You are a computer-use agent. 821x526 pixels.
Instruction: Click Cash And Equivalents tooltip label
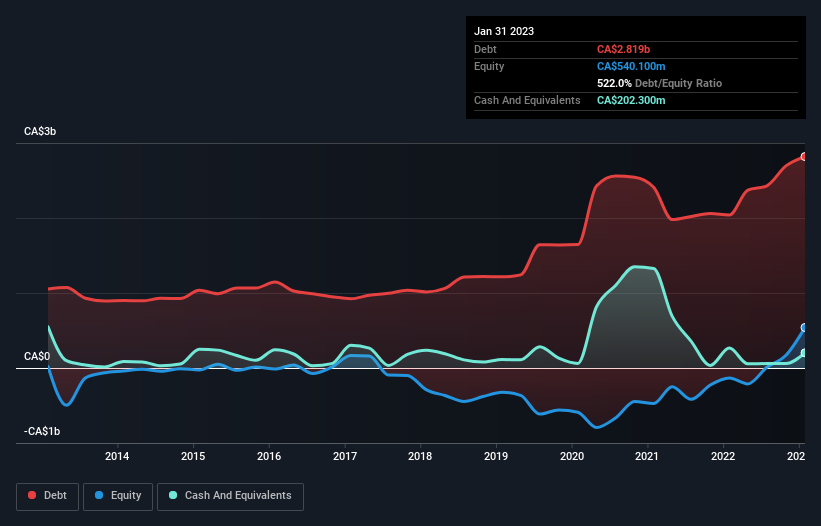(x=527, y=100)
